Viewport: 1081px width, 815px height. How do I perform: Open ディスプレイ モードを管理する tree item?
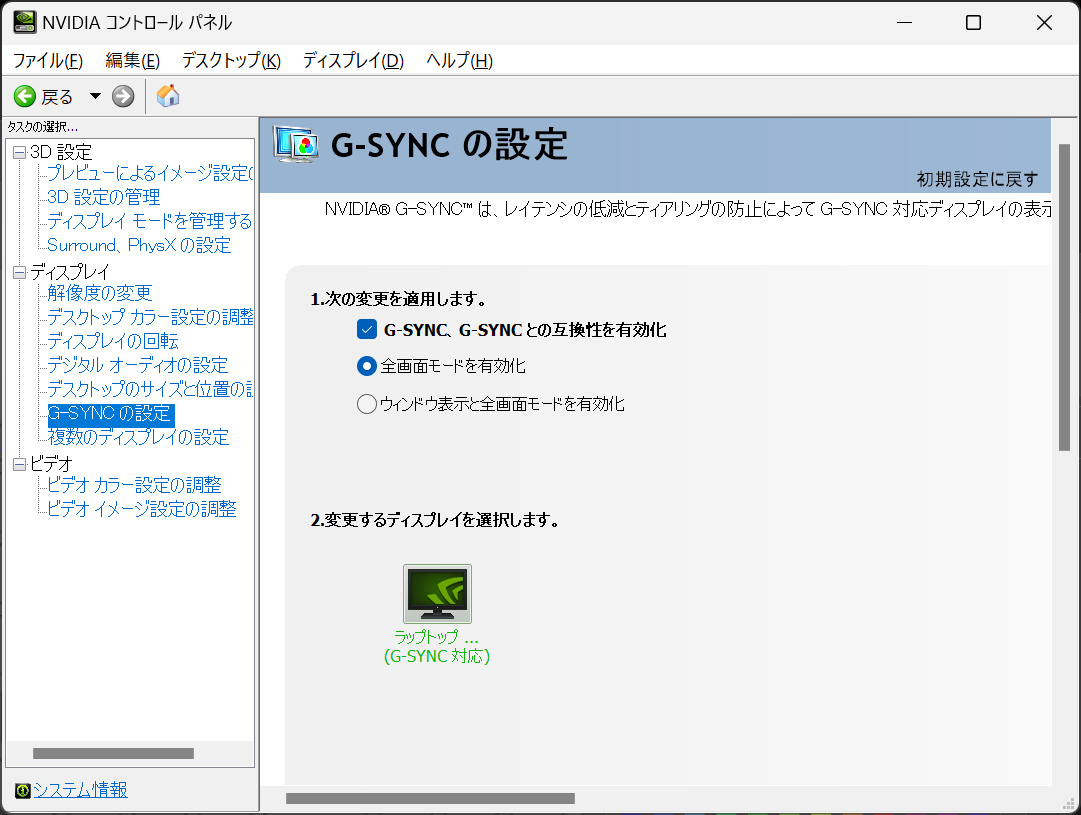tap(149, 221)
